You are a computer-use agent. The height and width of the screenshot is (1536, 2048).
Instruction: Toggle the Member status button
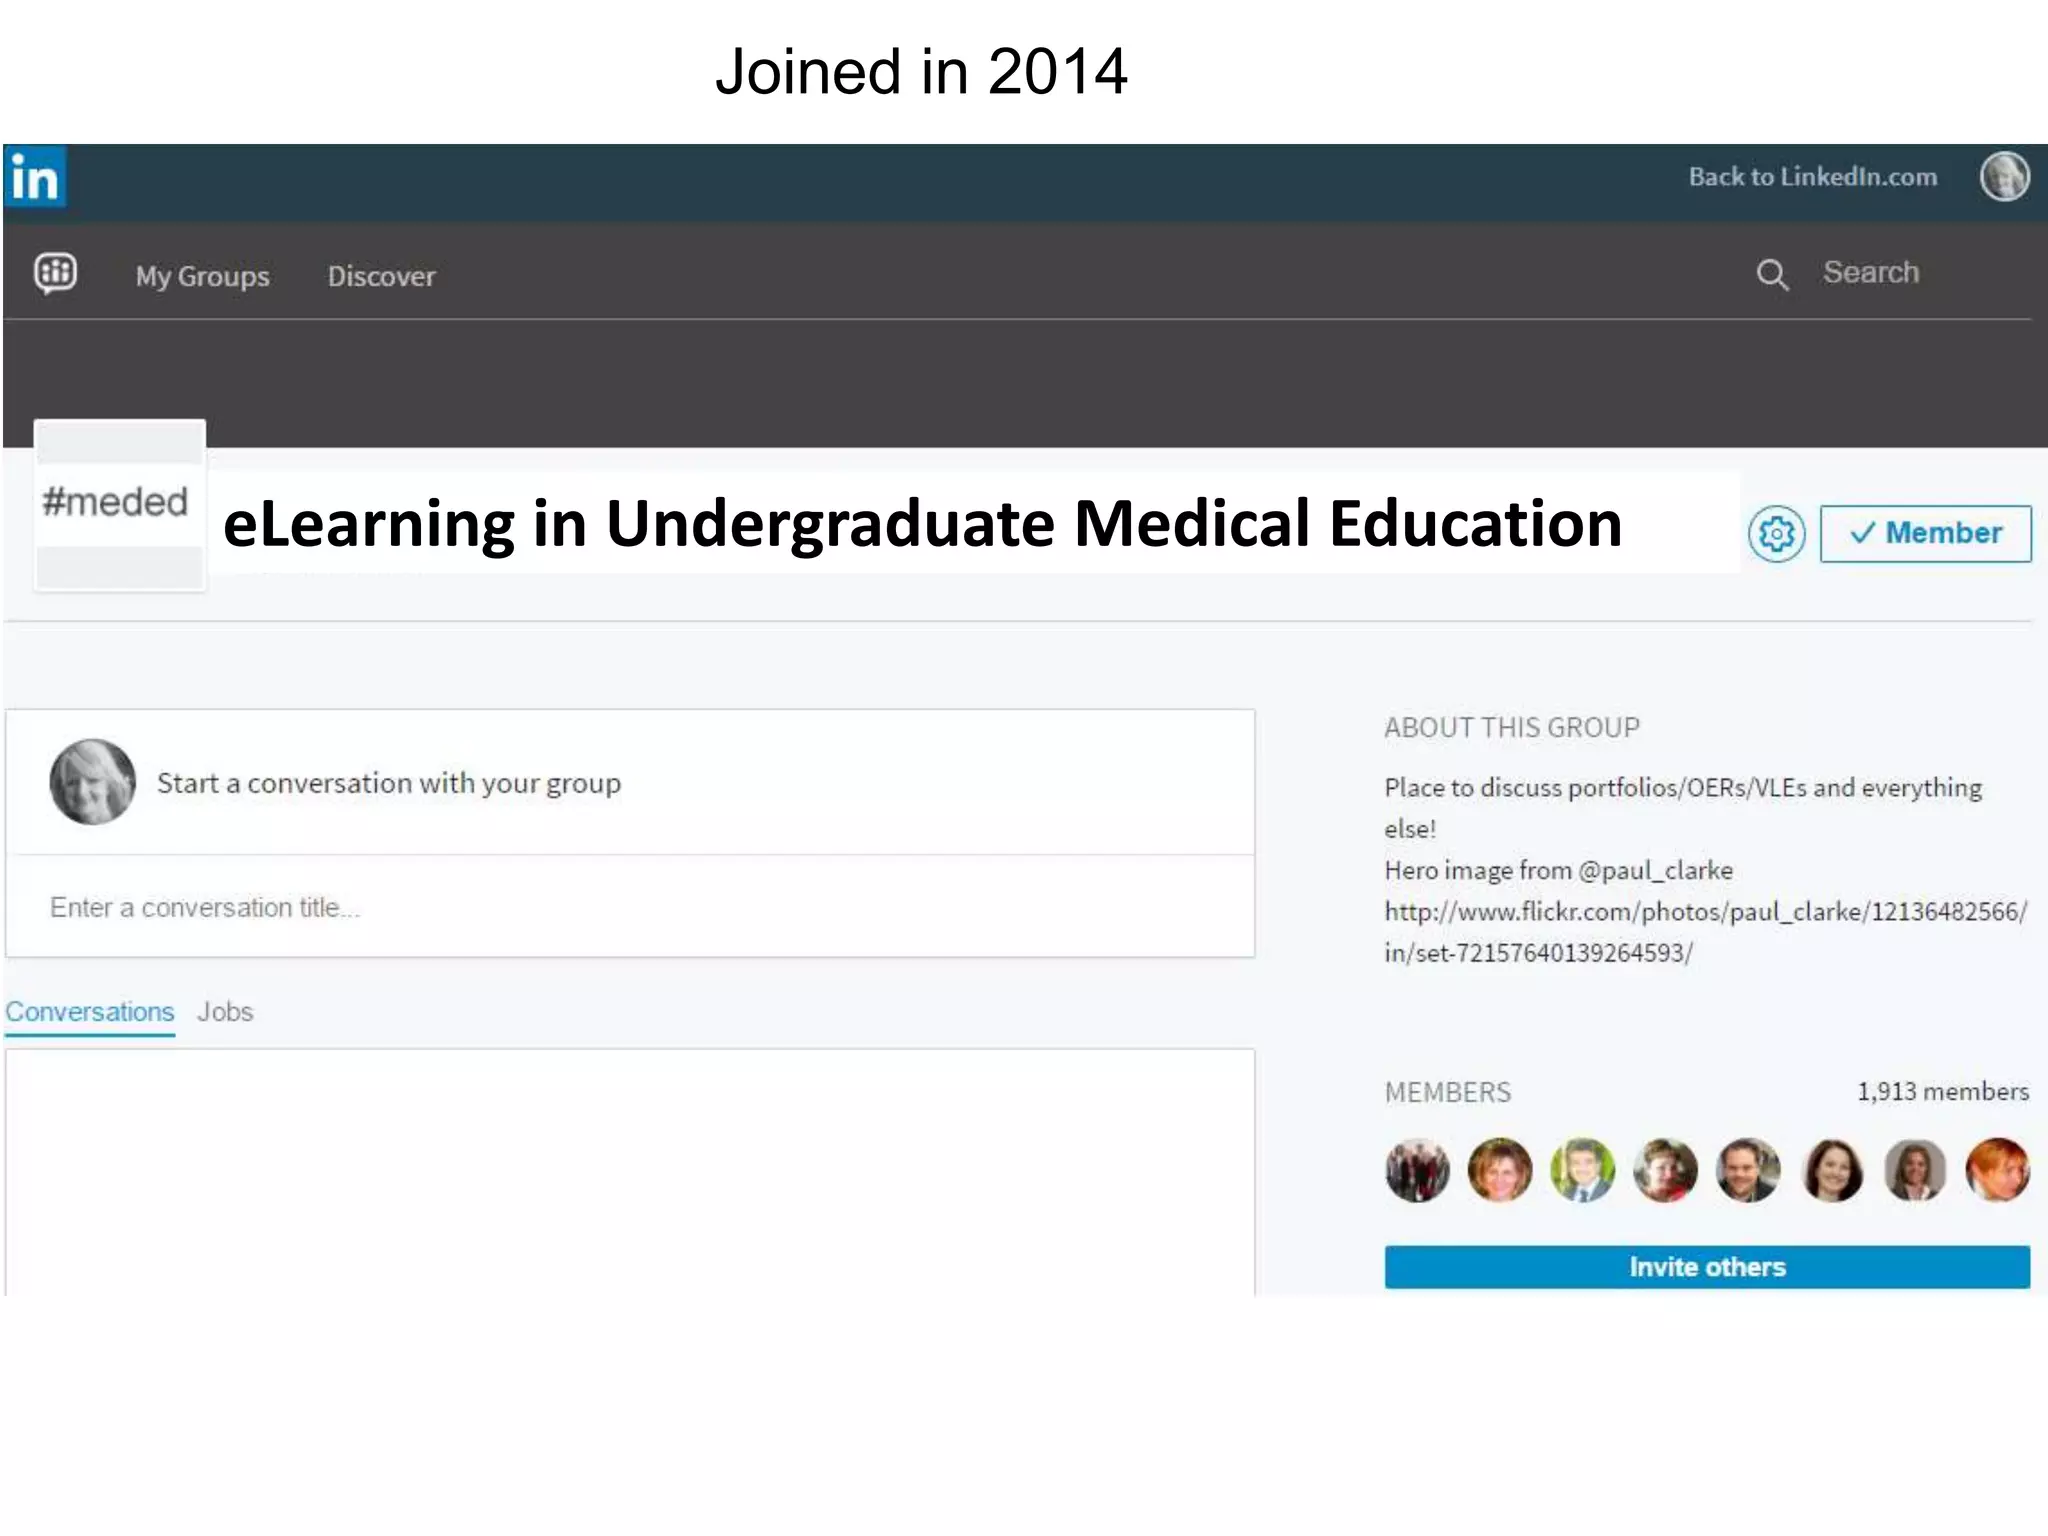point(1925,534)
